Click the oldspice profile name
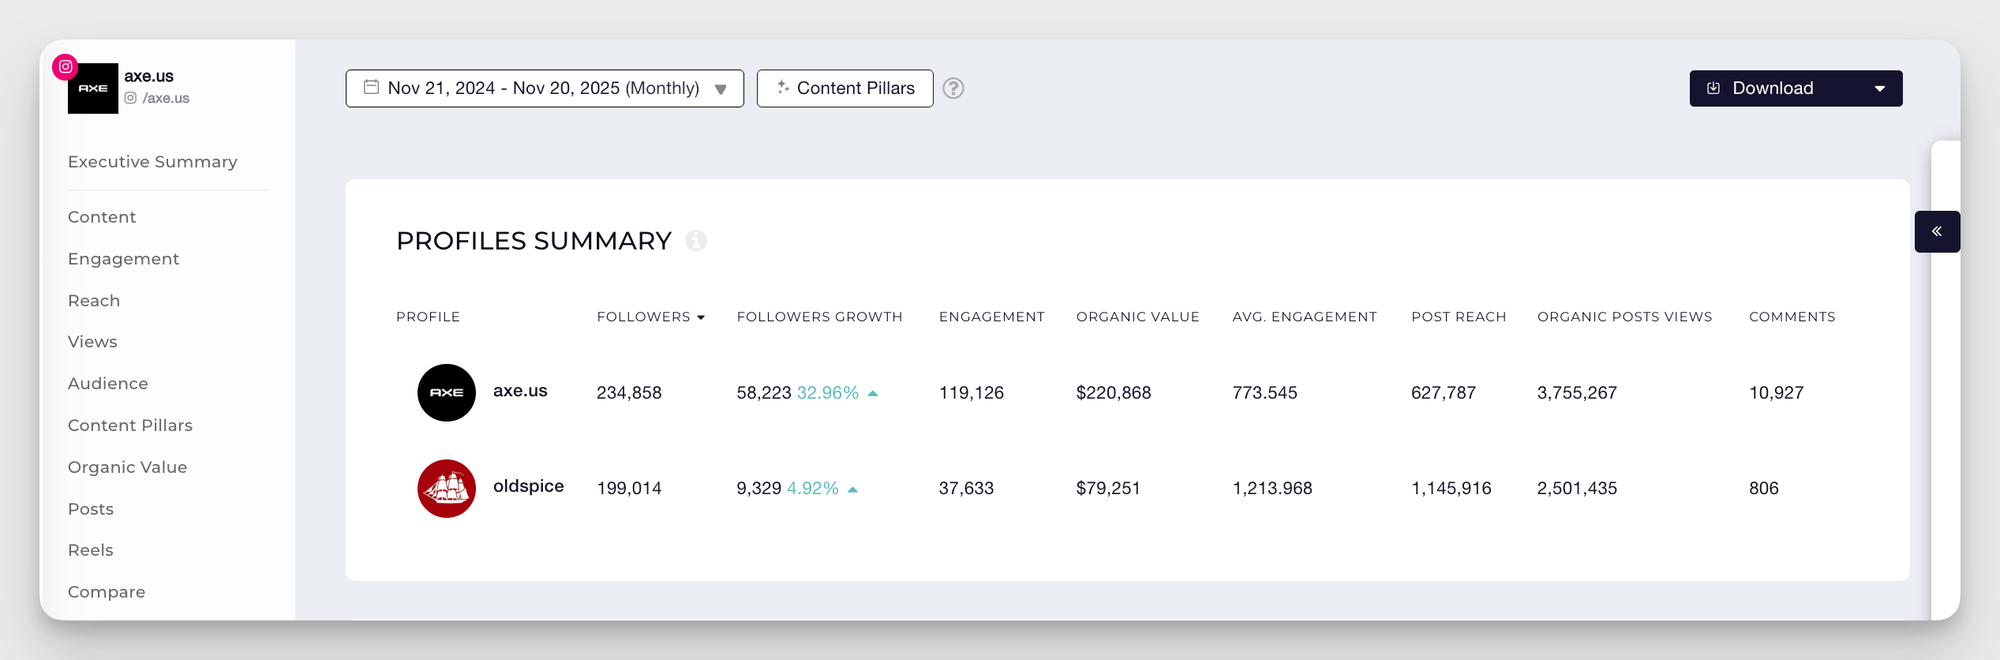2000x660 pixels. coord(528,486)
